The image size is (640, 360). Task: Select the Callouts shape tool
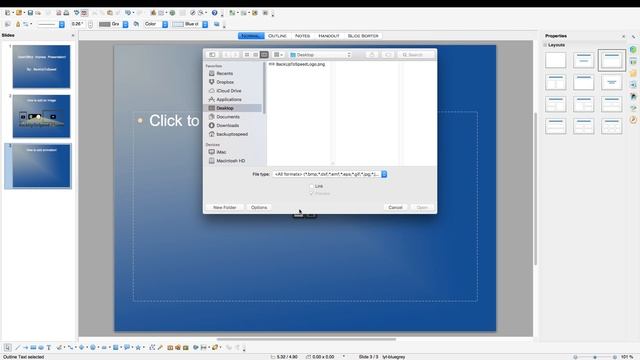pos(127,347)
